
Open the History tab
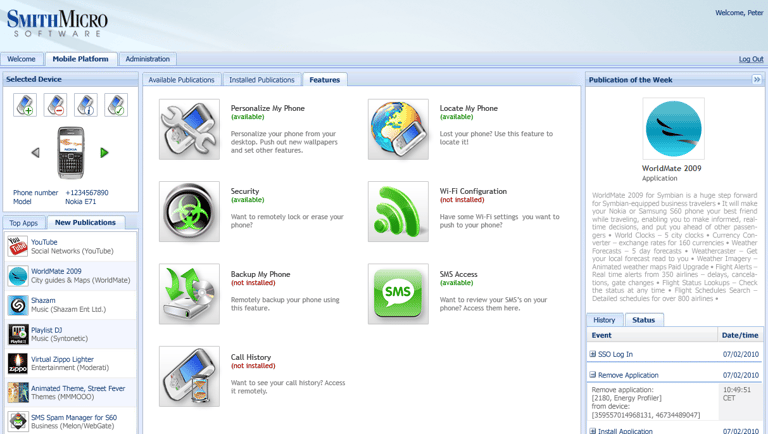604,320
